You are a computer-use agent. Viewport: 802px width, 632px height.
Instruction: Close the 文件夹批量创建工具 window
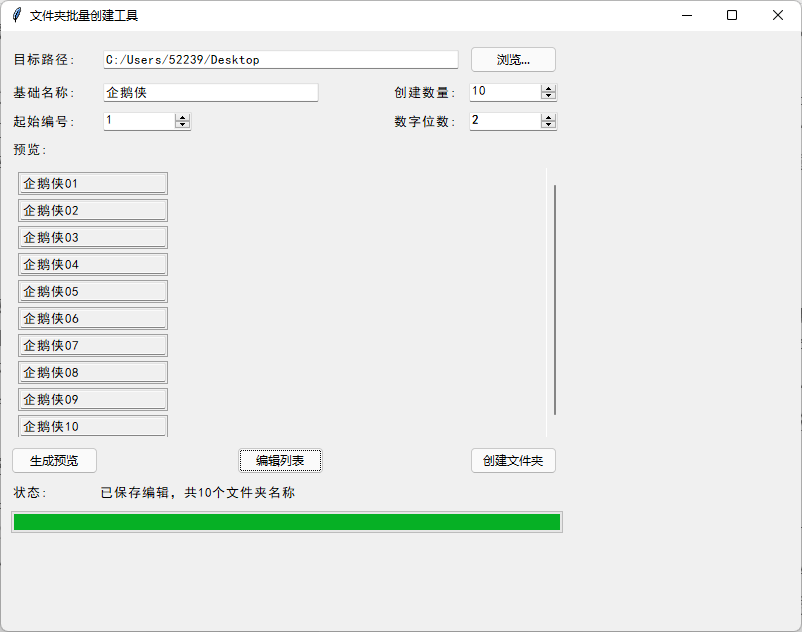pyautogui.click(x=777, y=15)
